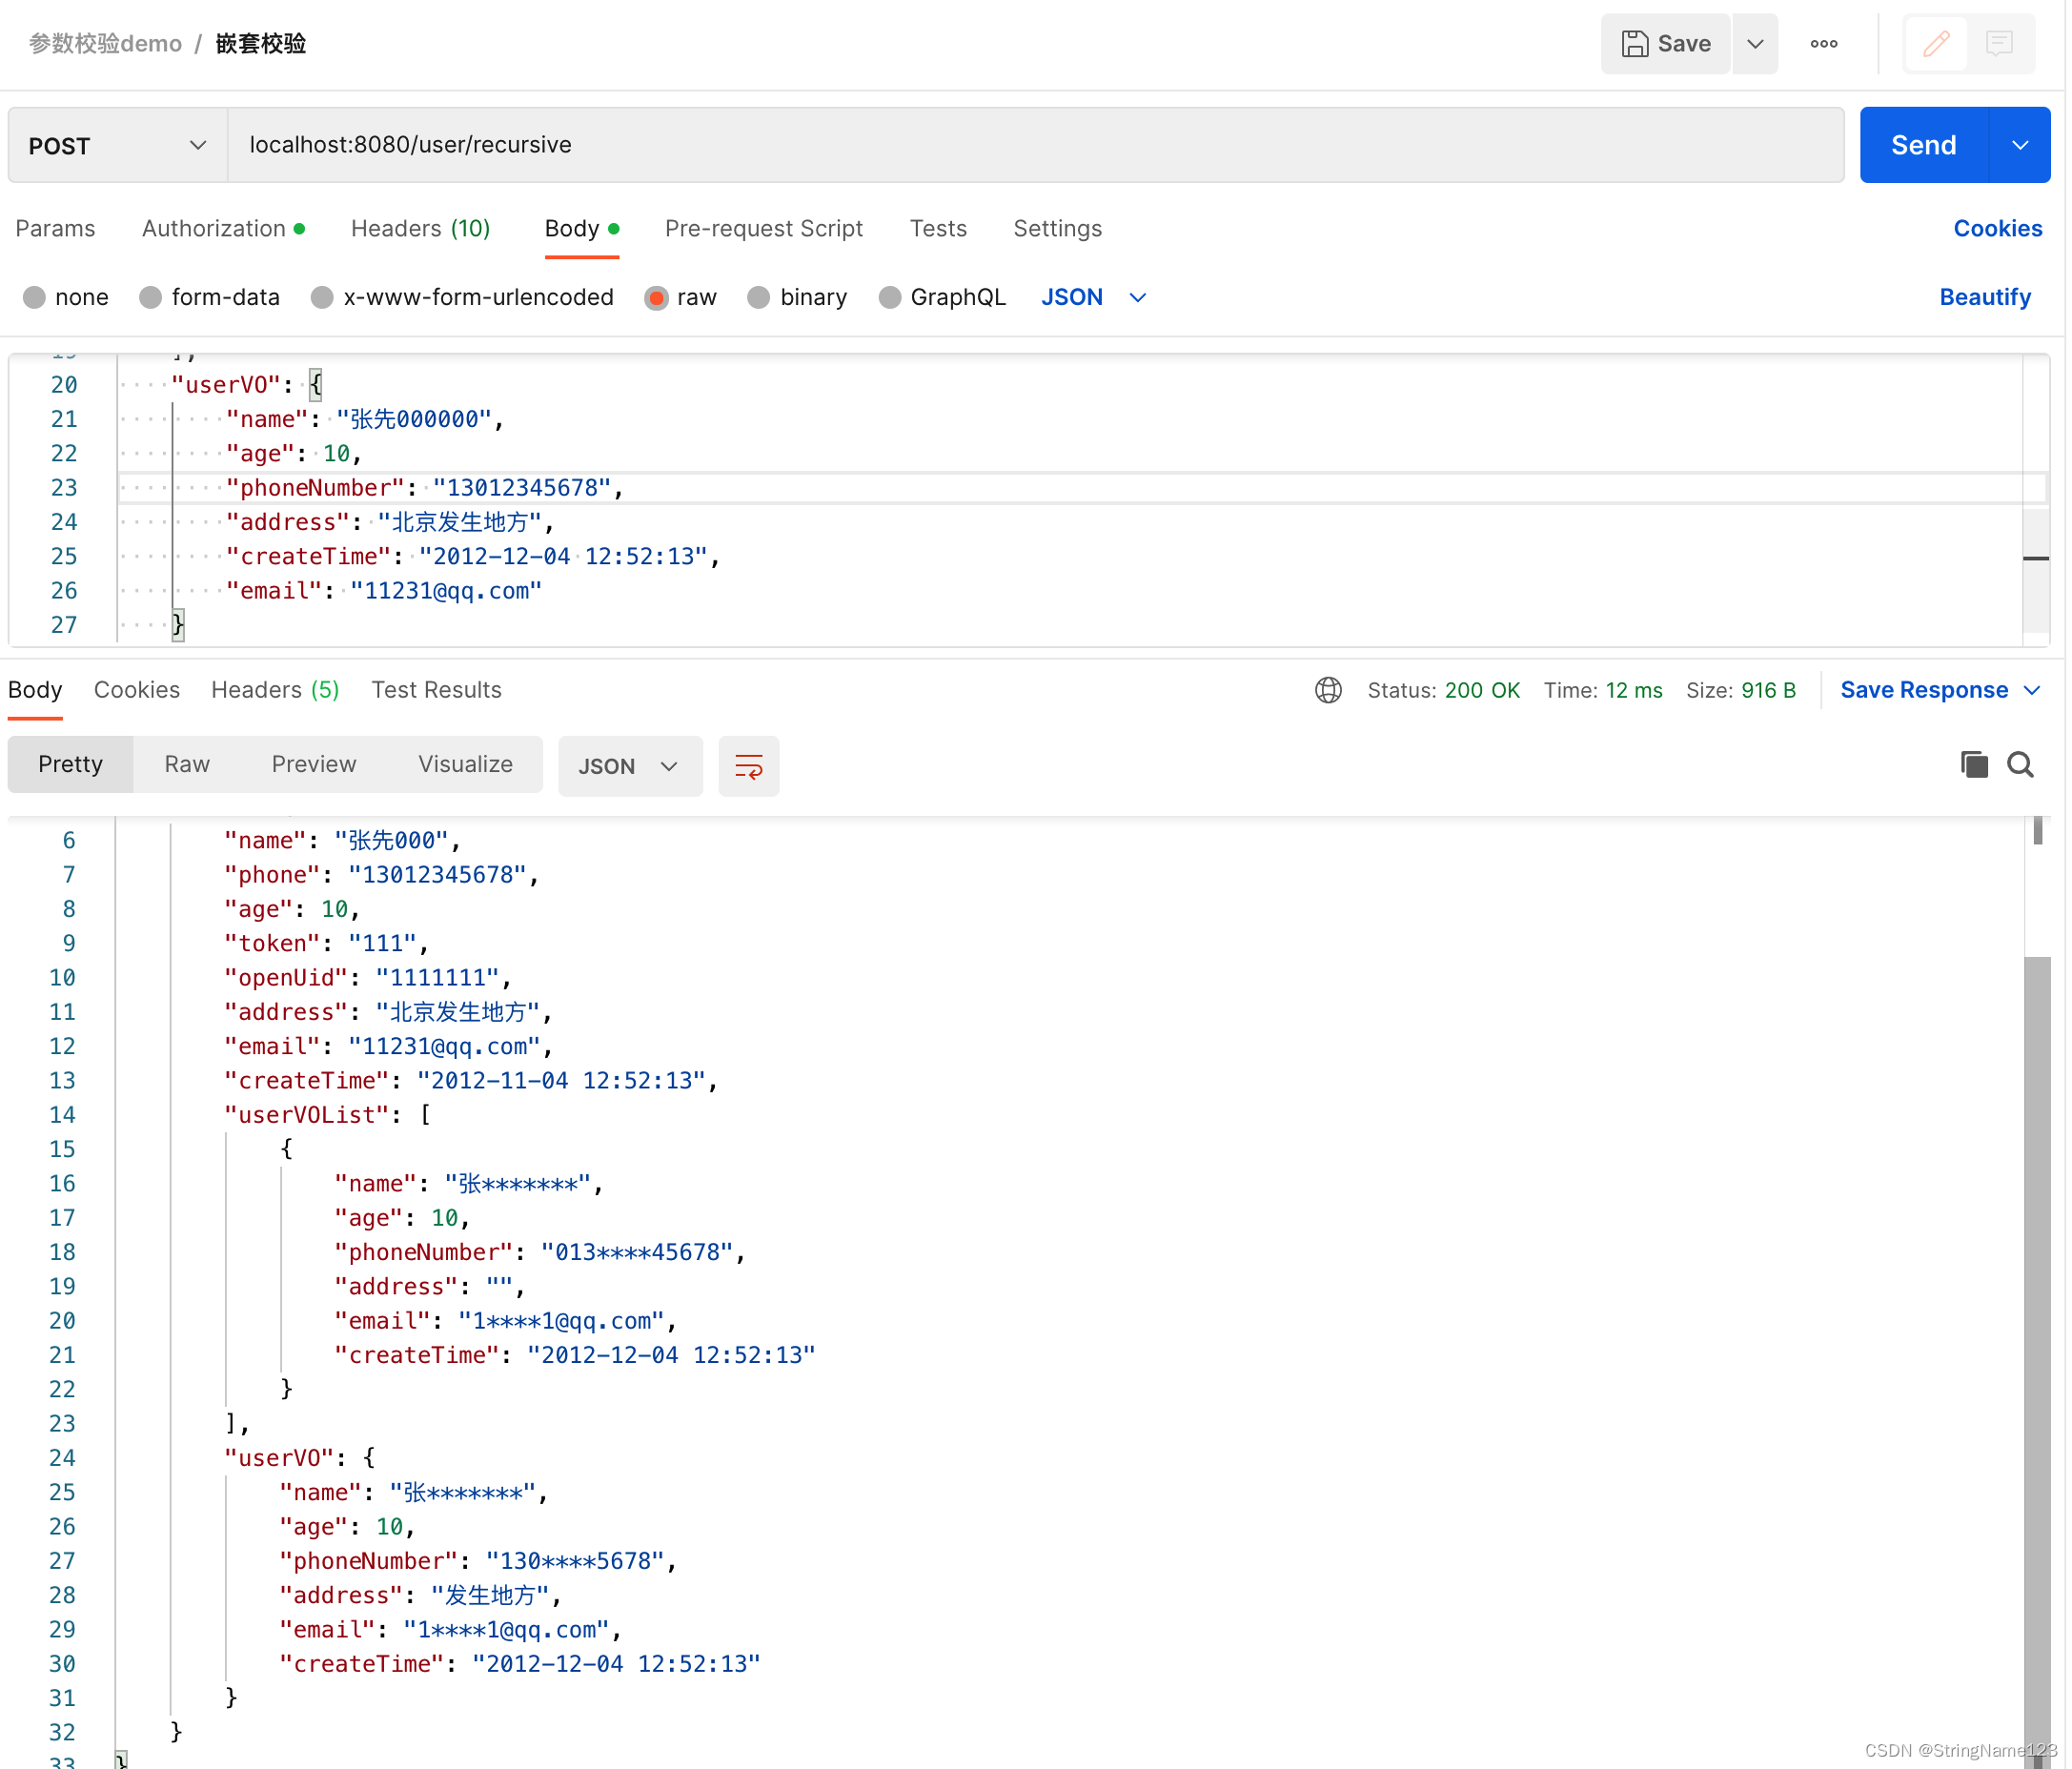Image resolution: width=2072 pixels, height=1769 pixels.
Task: Open the JSON language dropdown
Action: click(x=1093, y=297)
